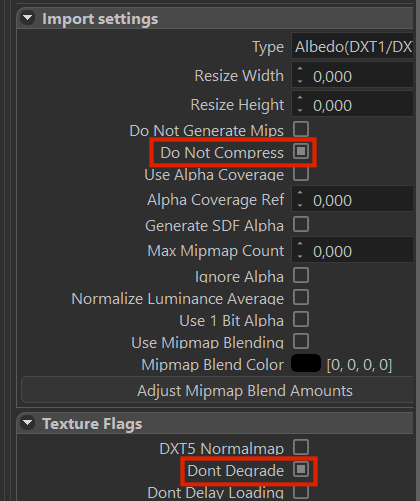420x501 pixels.
Task: Enable Normalize Luminance Average checkbox
Action: (x=301, y=297)
